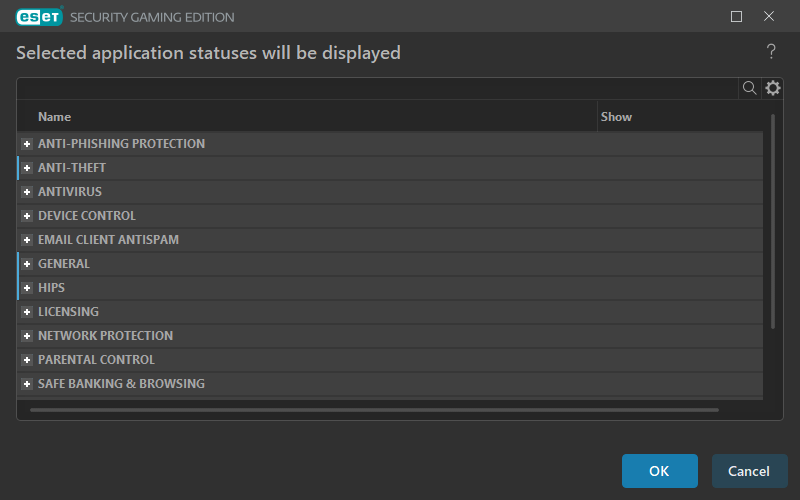
Task: Click the search magnifier icon
Action: coord(749,88)
